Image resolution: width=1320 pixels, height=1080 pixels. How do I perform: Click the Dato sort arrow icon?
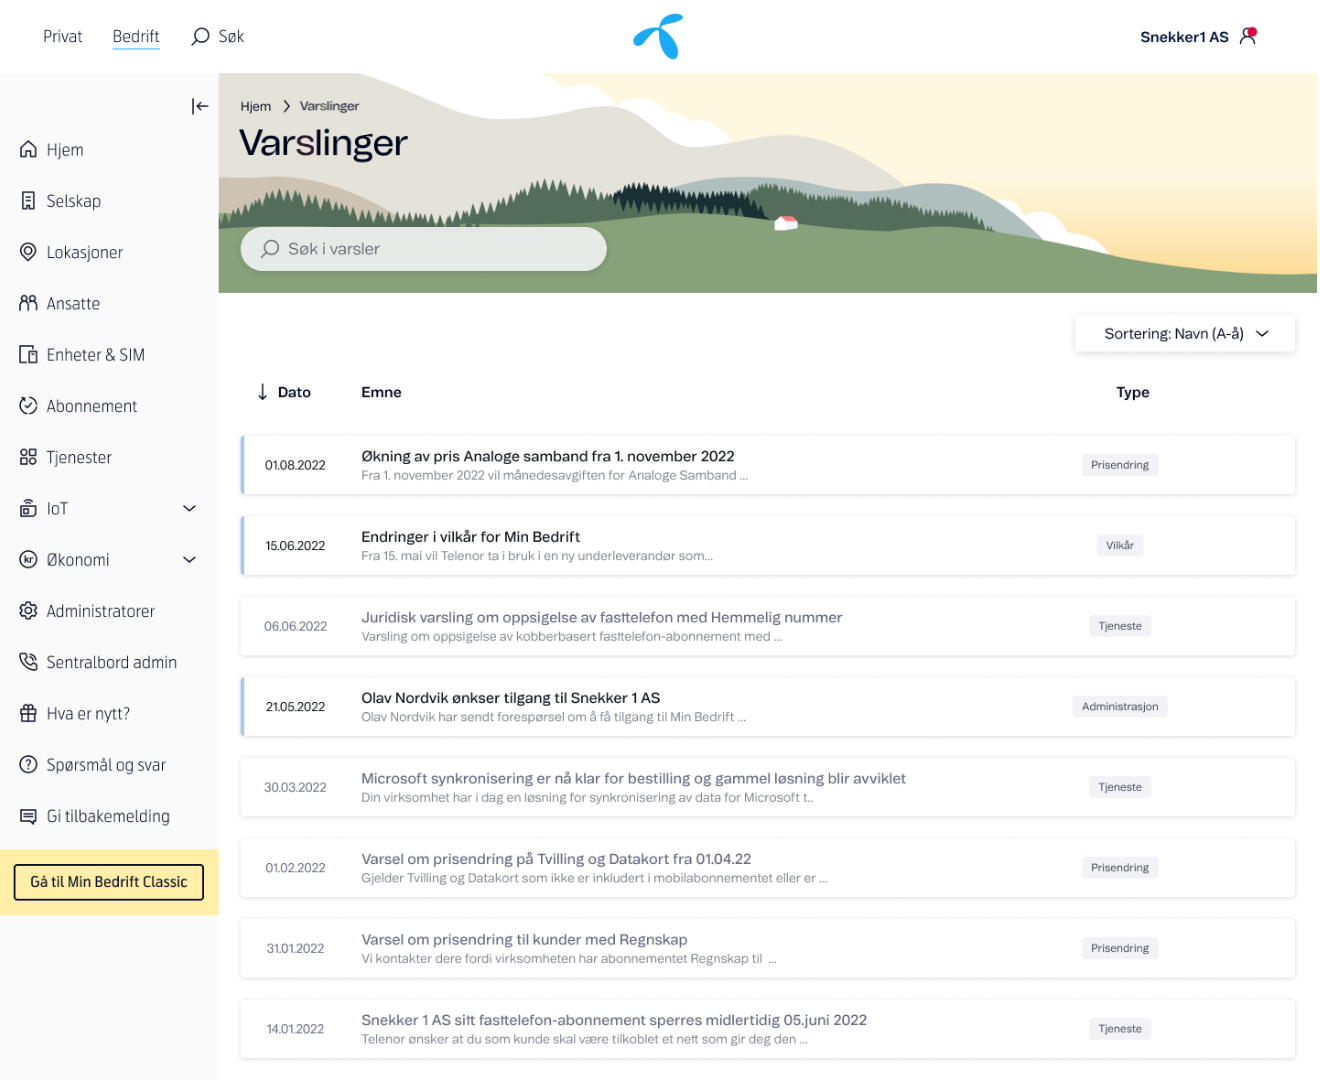[262, 392]
